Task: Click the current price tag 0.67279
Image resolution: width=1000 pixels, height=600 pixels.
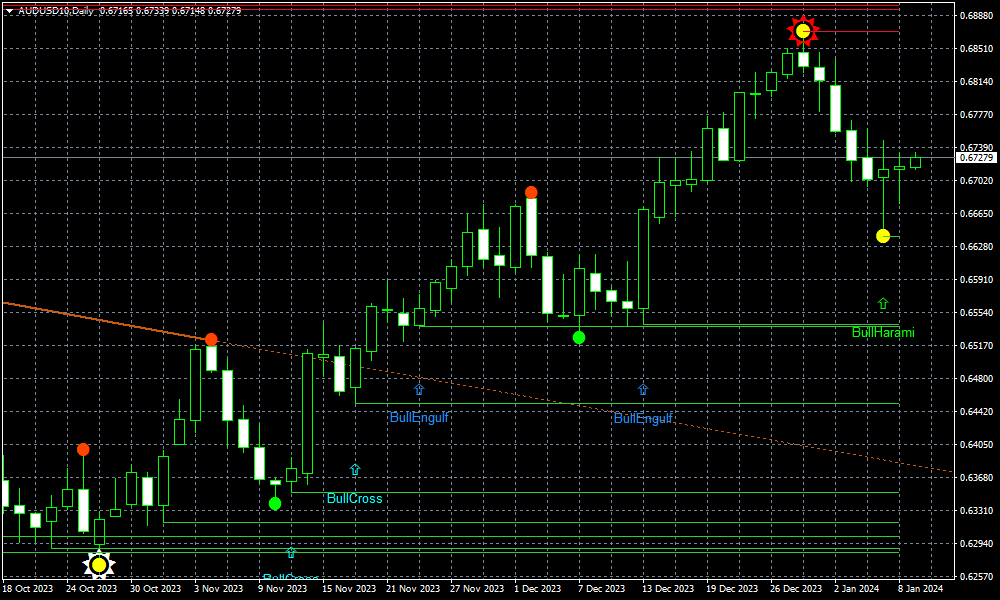Action: pyautogui.click(x=976, y=157)
